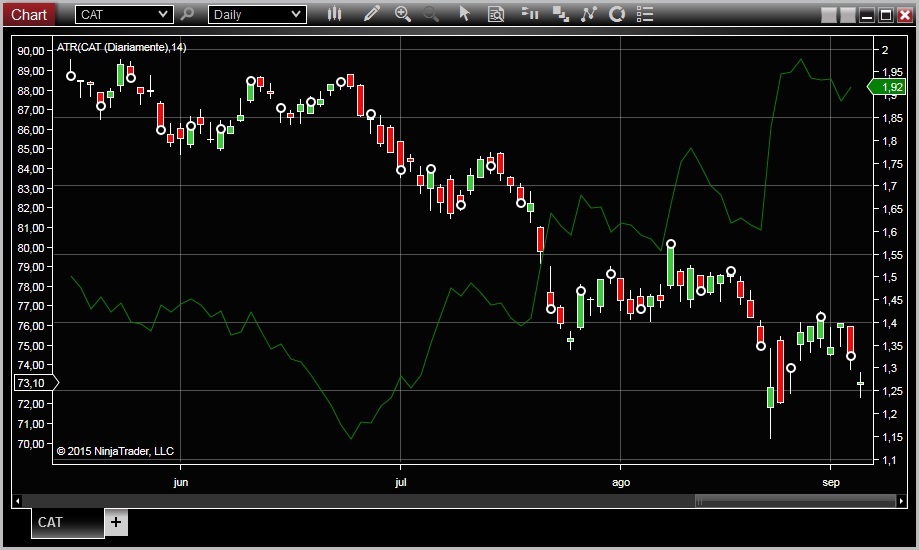Click the horizontal scrollbar thumb
This screenshot has height=550, width=919.
[x=795, y=501]
